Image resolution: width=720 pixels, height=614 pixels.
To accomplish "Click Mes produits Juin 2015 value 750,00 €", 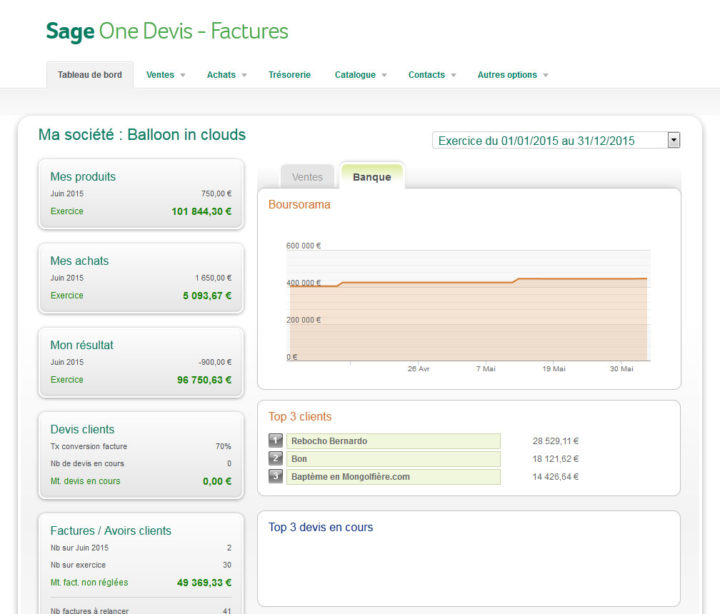I will (216, 194).
